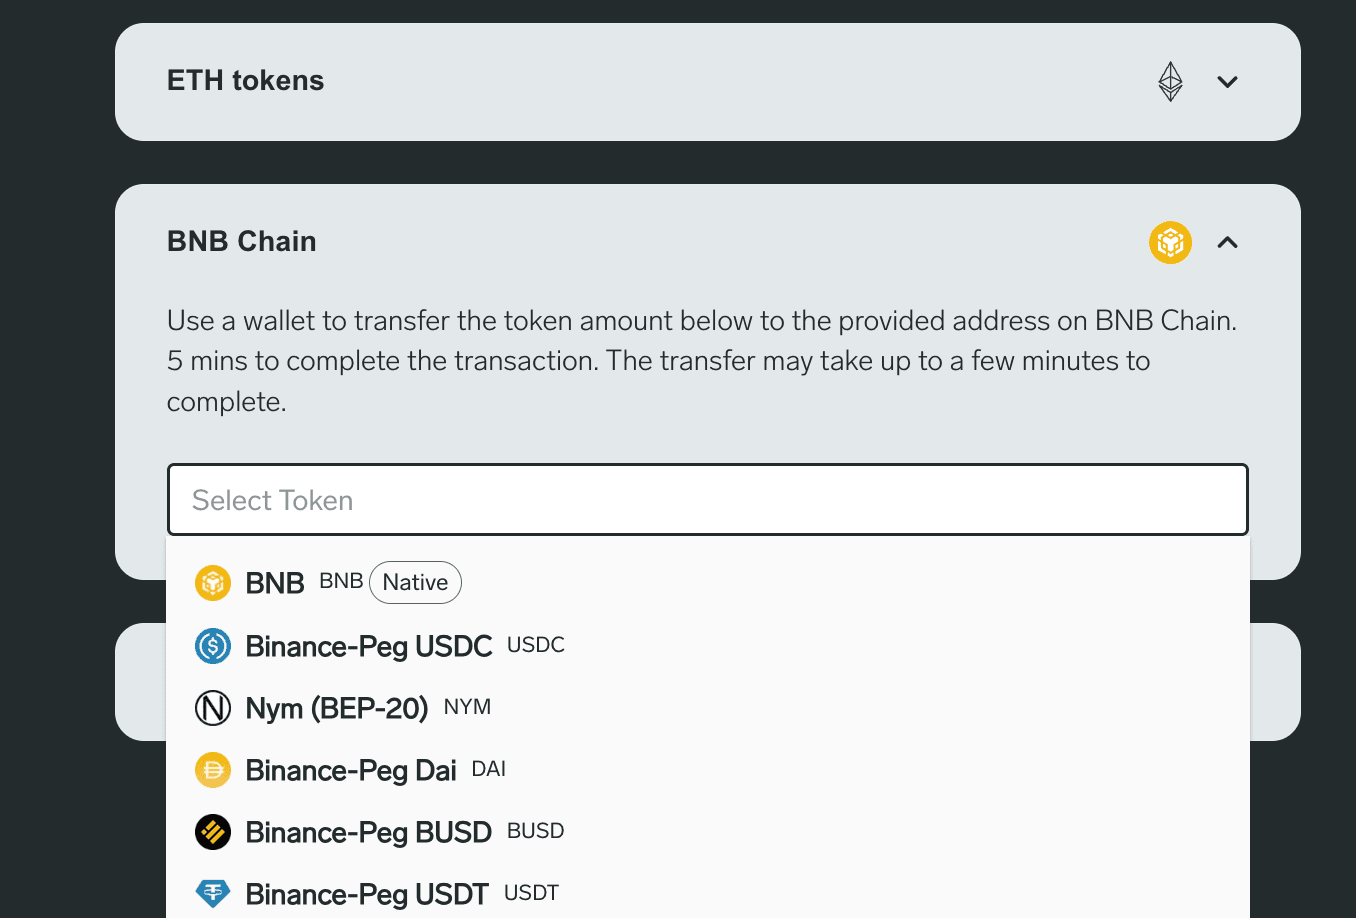Collapse the BNB Chain section chevron
Screen dimensions: 1356x918
(x=1228, y=243)
